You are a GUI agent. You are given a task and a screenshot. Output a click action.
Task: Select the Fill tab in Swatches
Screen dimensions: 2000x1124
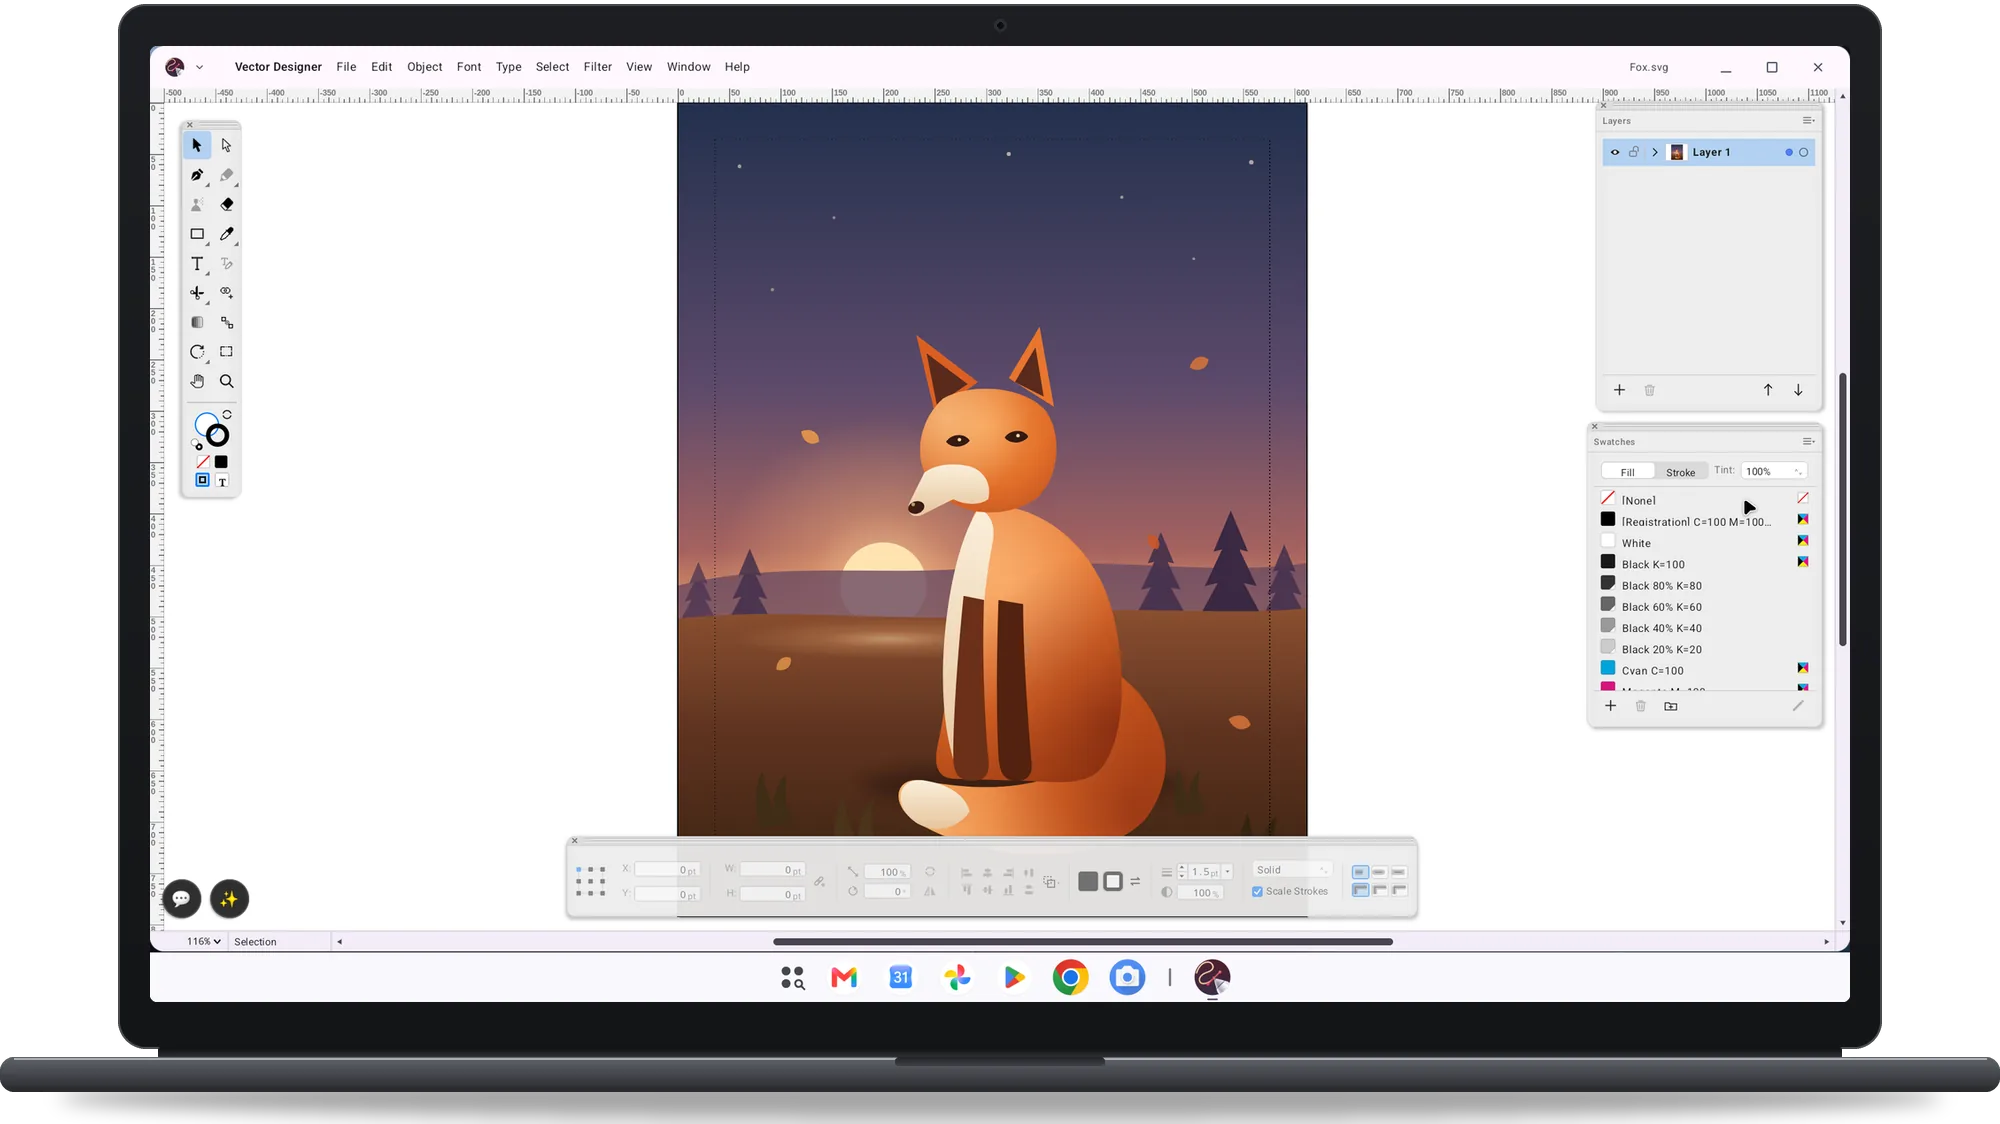tap(1628, 472)
